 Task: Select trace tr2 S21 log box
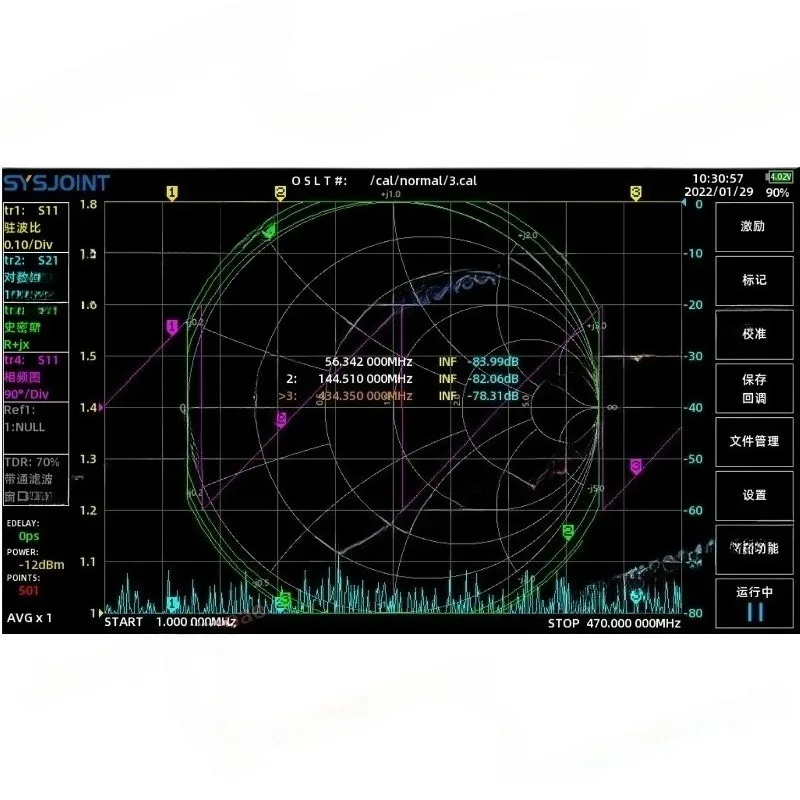pyautogui.click(x=36, y=277)
